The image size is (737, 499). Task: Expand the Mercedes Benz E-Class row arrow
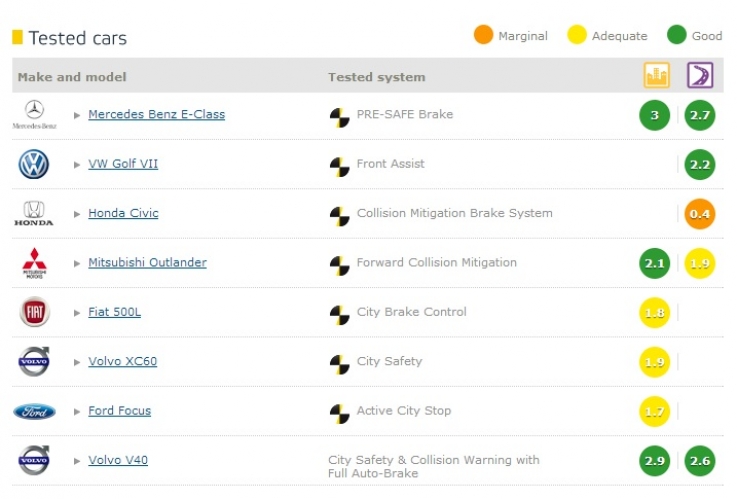pyautogui.click(x=77, y=115)
